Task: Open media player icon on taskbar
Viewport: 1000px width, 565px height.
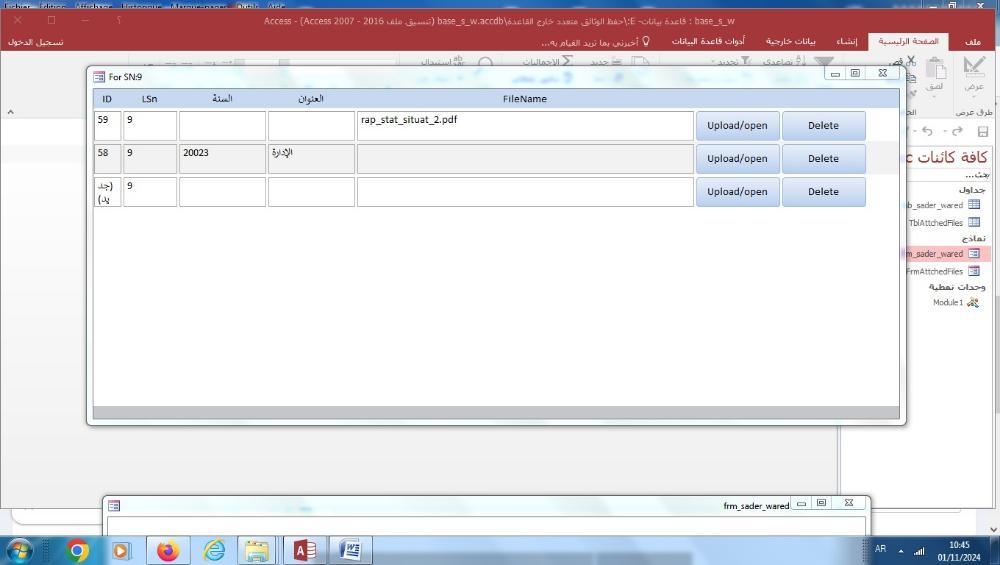Action: pyautogui.click(x=121, y=550)
